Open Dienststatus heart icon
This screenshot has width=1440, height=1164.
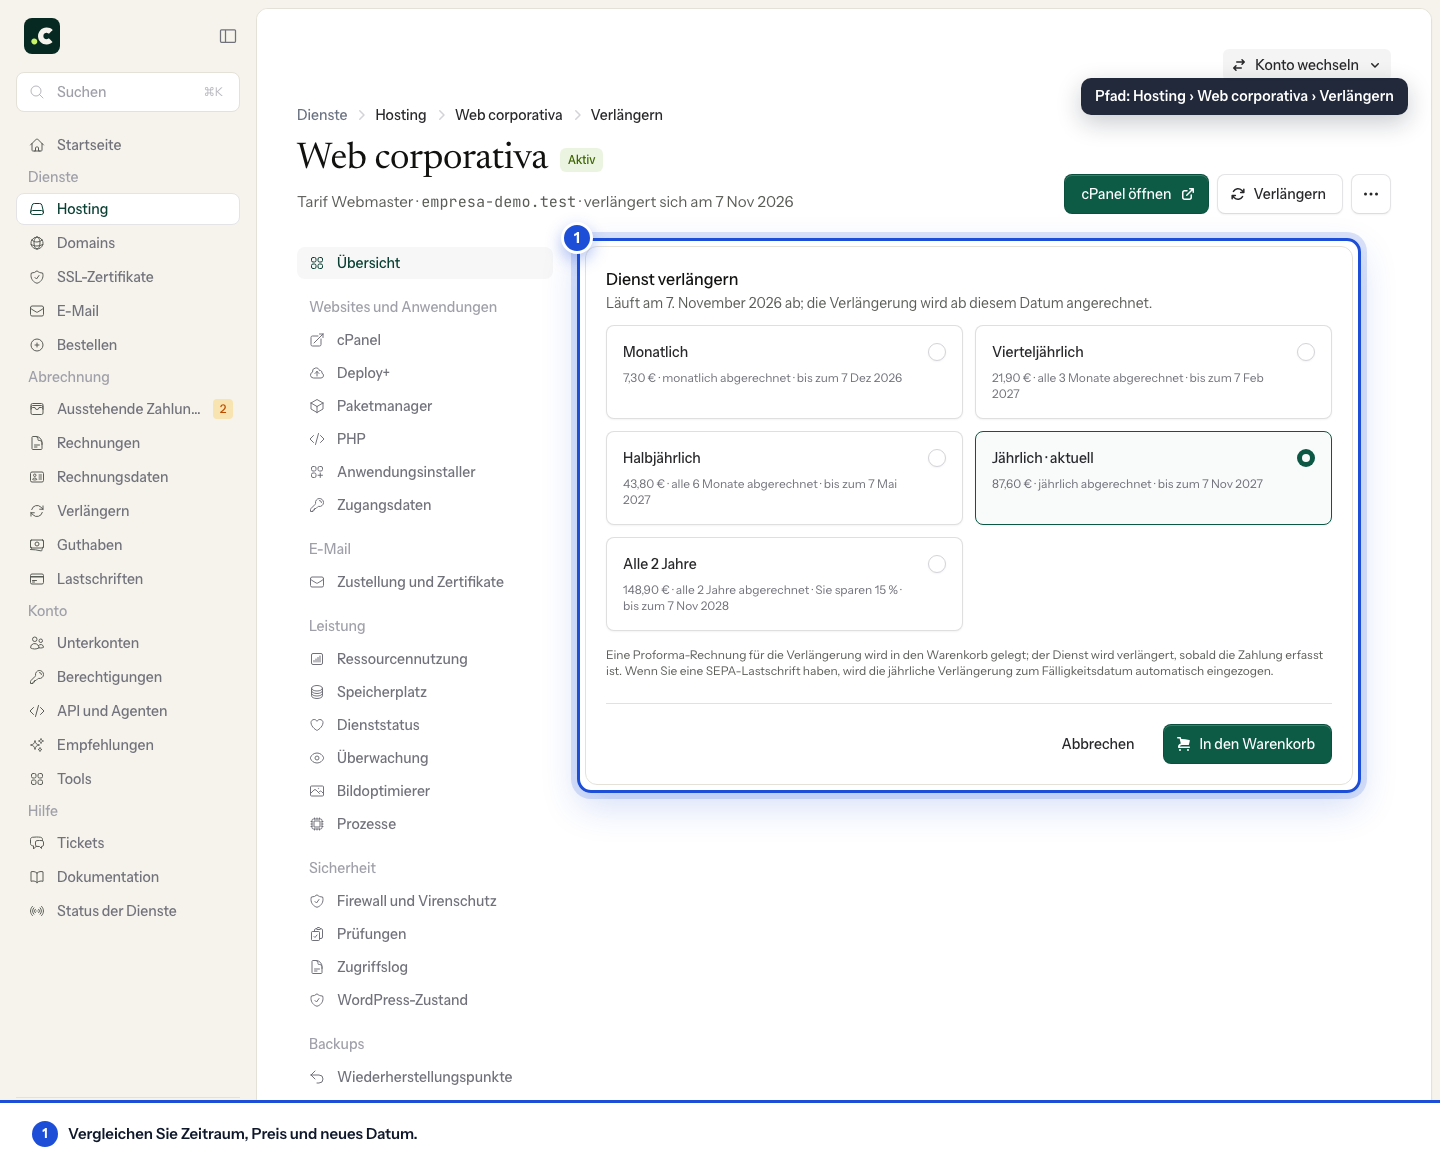coord(317,725)
